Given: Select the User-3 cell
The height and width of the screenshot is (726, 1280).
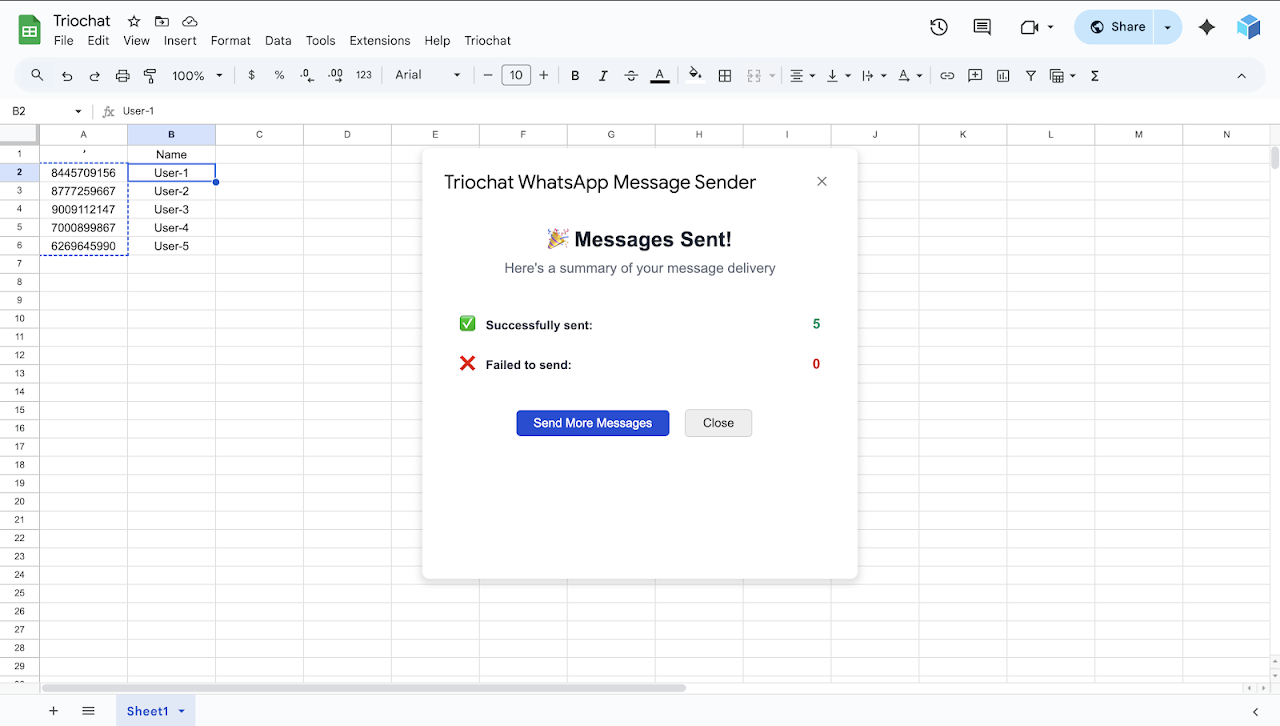Looking at the screenshot, I should click(172, 210).
